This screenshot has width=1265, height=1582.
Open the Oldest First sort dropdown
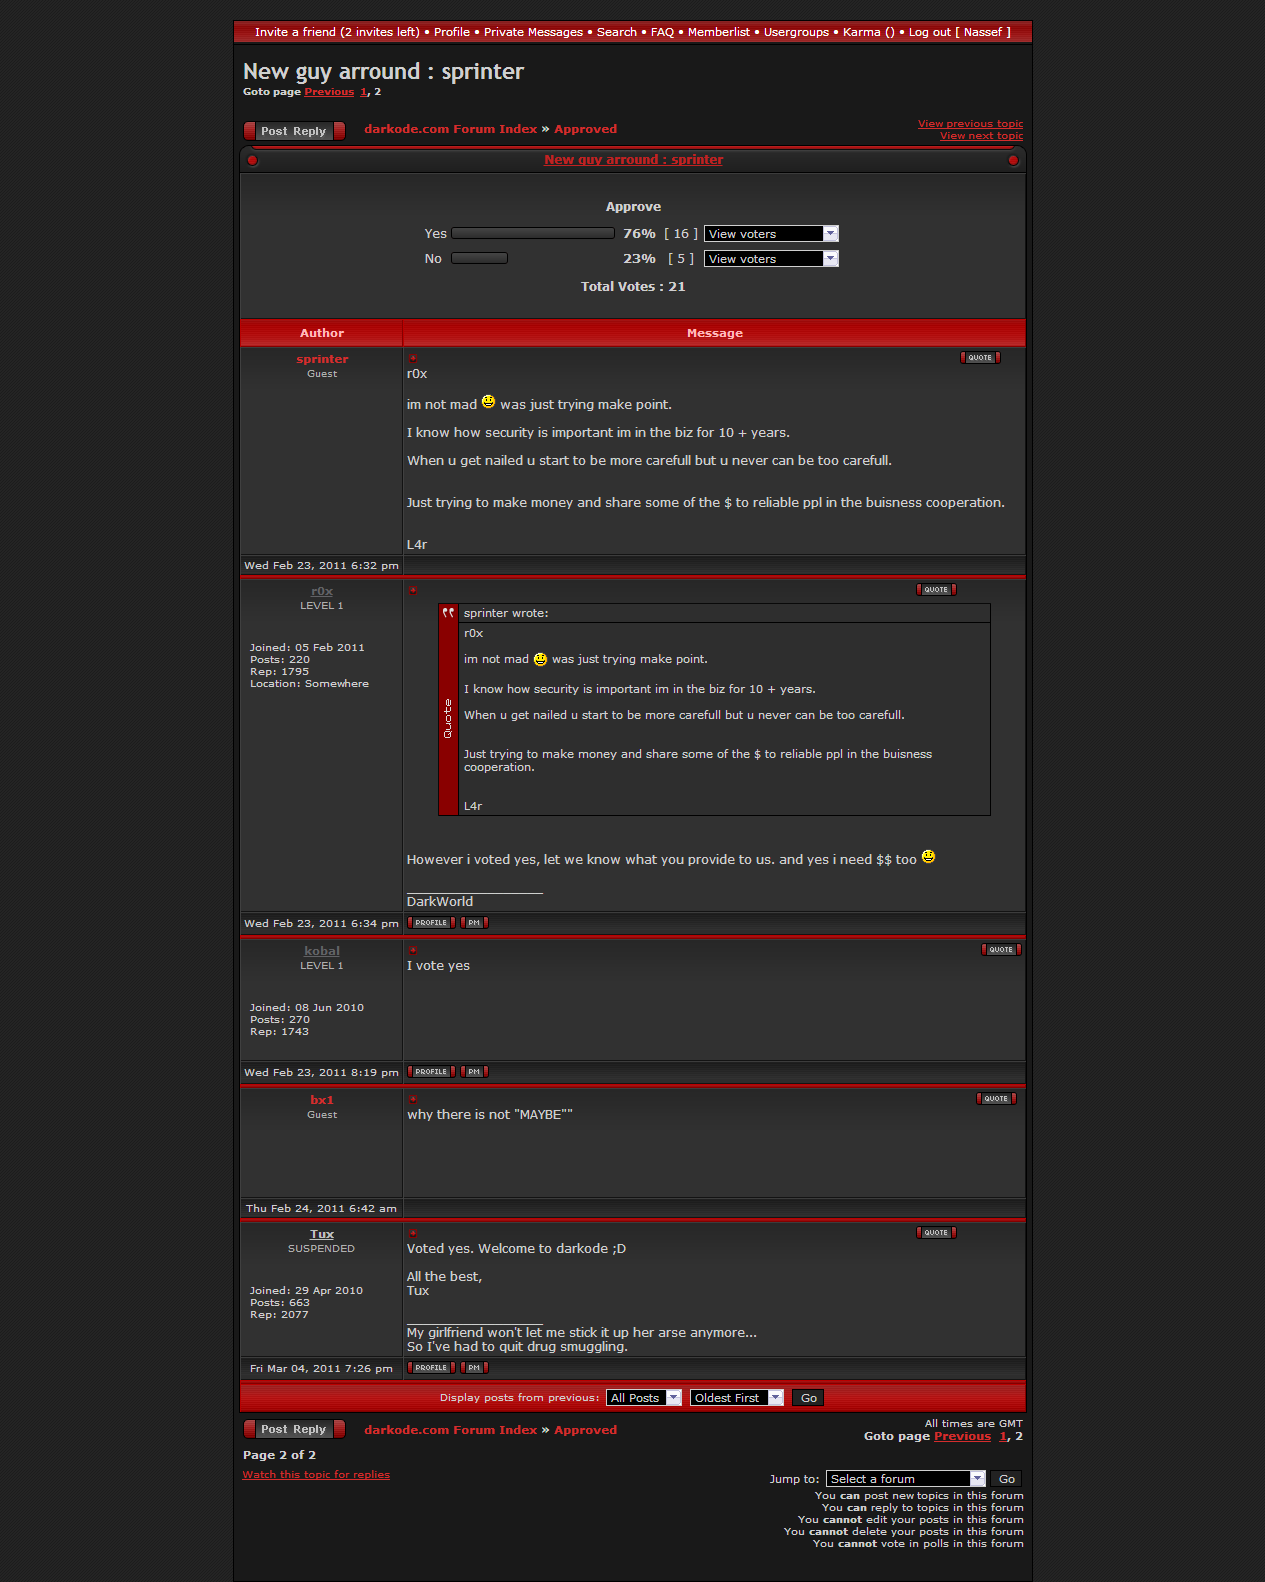point(736,1398)
